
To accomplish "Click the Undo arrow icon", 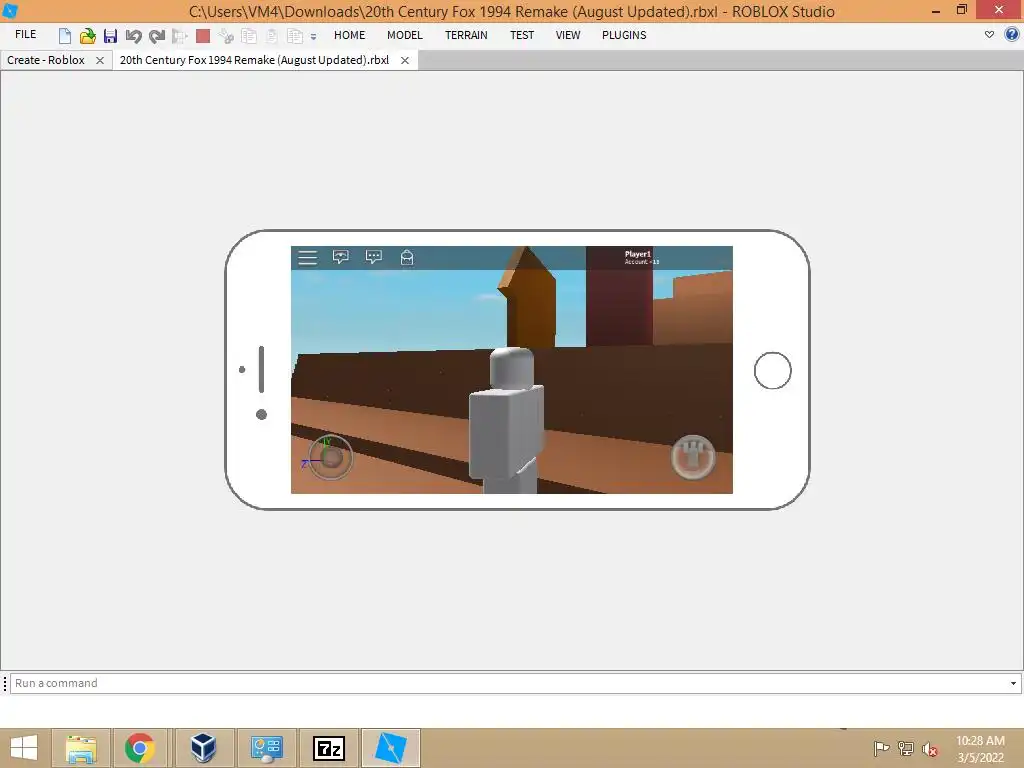I will click(x=133, y=36).
